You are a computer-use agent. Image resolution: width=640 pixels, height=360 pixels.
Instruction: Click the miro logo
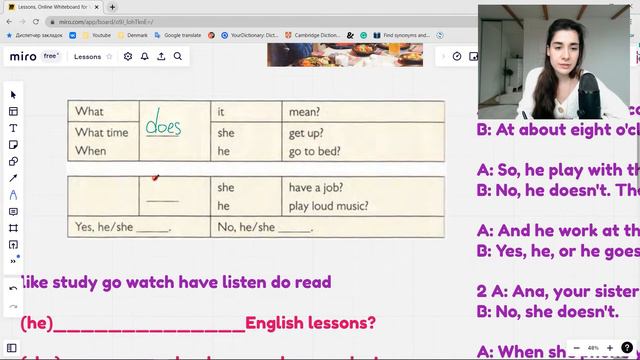click(x=23, y=56)
